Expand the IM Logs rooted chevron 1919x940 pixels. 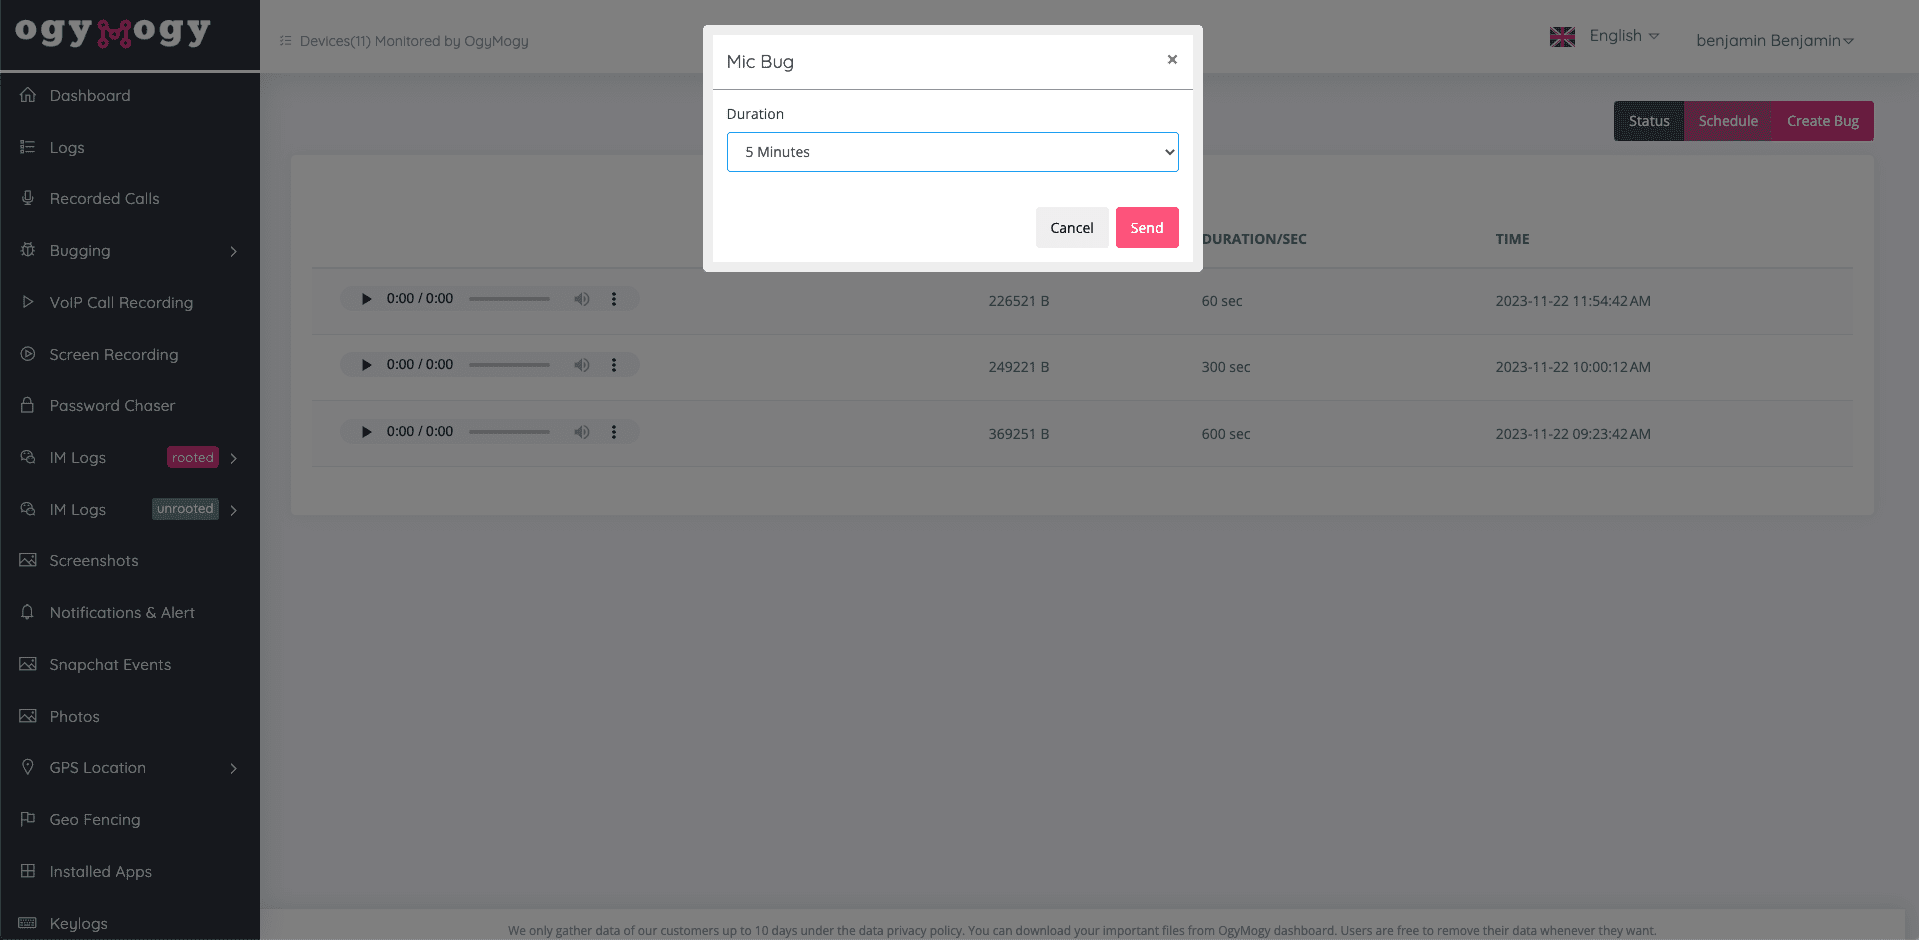pyautogui.click(x=234, y=458)
